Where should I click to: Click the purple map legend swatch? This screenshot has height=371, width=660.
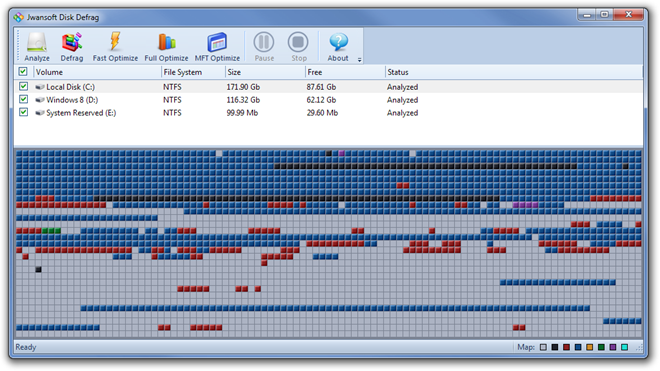(x=613, y=347)
